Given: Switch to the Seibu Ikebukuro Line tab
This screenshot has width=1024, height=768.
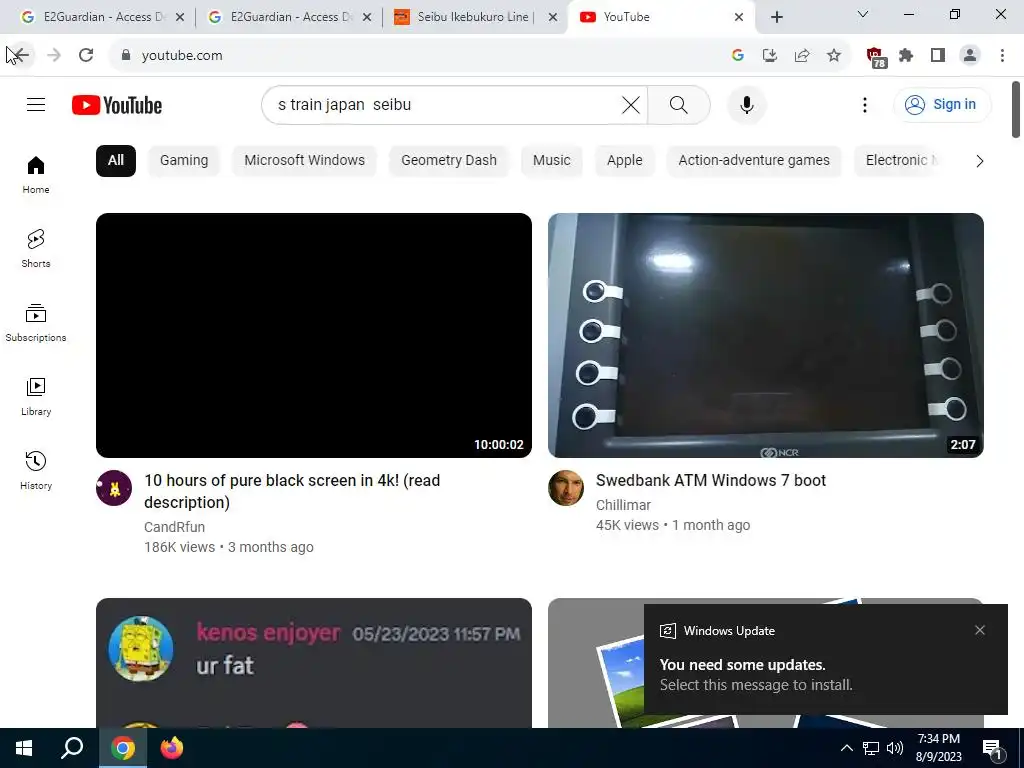Looking at the screenshot, I should pos(472,17).
